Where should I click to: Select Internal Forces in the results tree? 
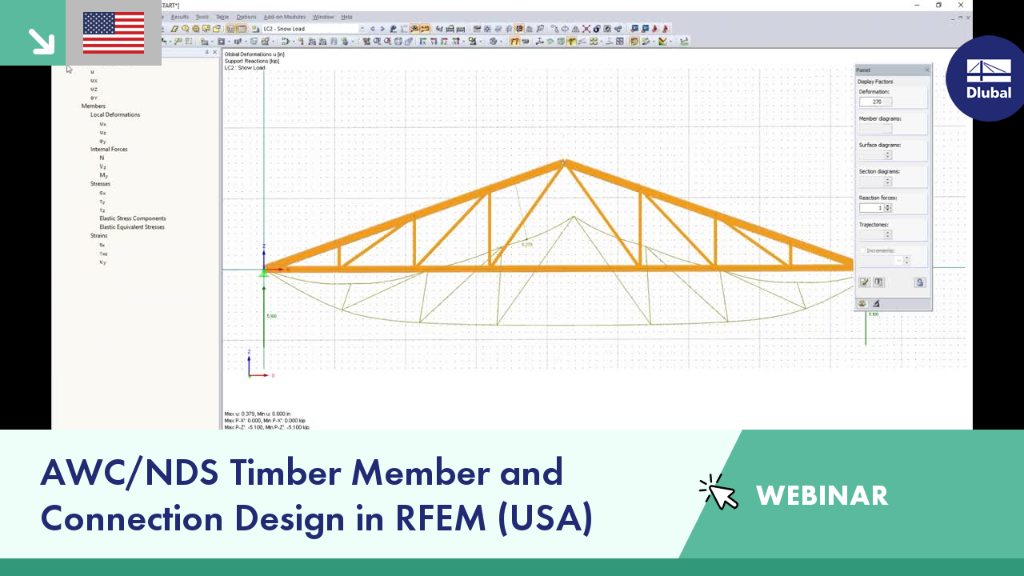[x=108, y=149]
